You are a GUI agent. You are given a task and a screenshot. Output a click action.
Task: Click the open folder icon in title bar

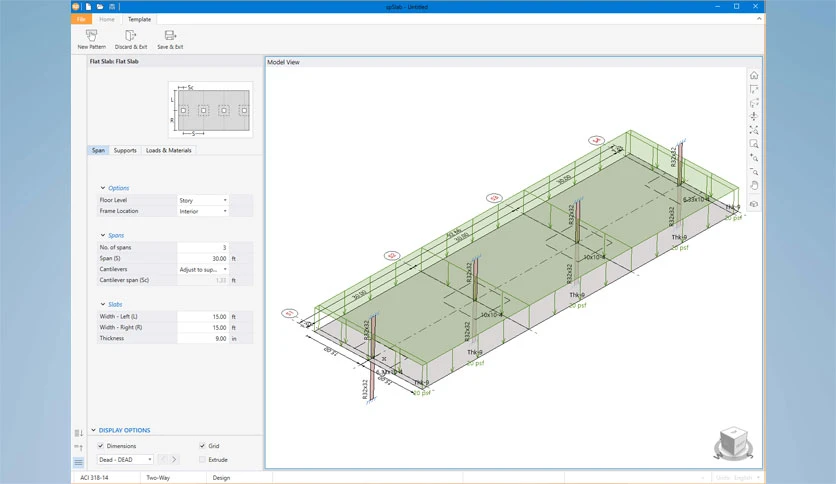point(100,7)
